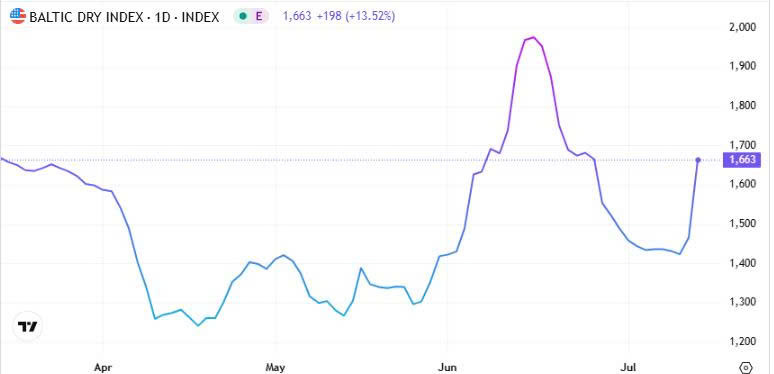Screen dimensions: 774x374
Task: Click the Jun time axis label
Action: [x=446, y=368]
